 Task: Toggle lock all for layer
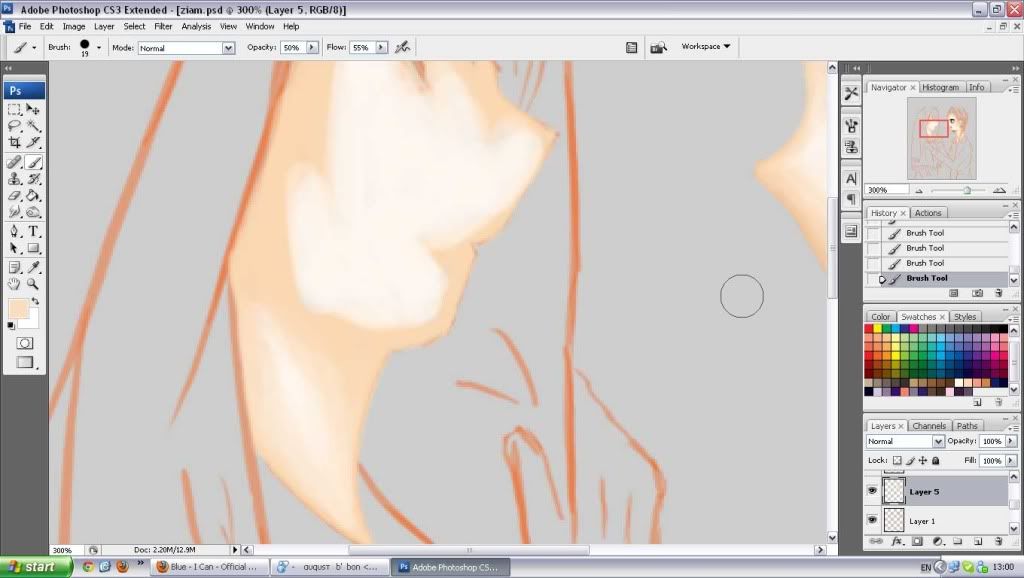click(936, 460)
